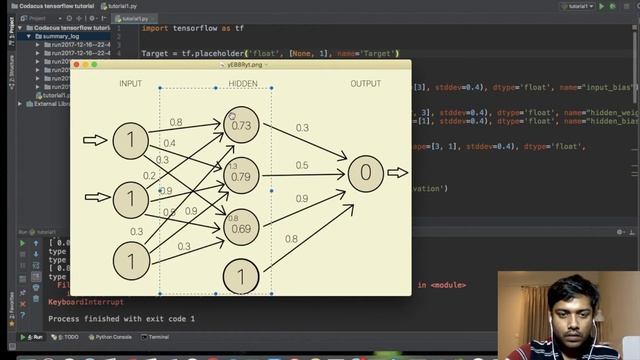Select summary_log folder in project tree
The height and width of the screenshot is (360, 640).
(57, 36)
